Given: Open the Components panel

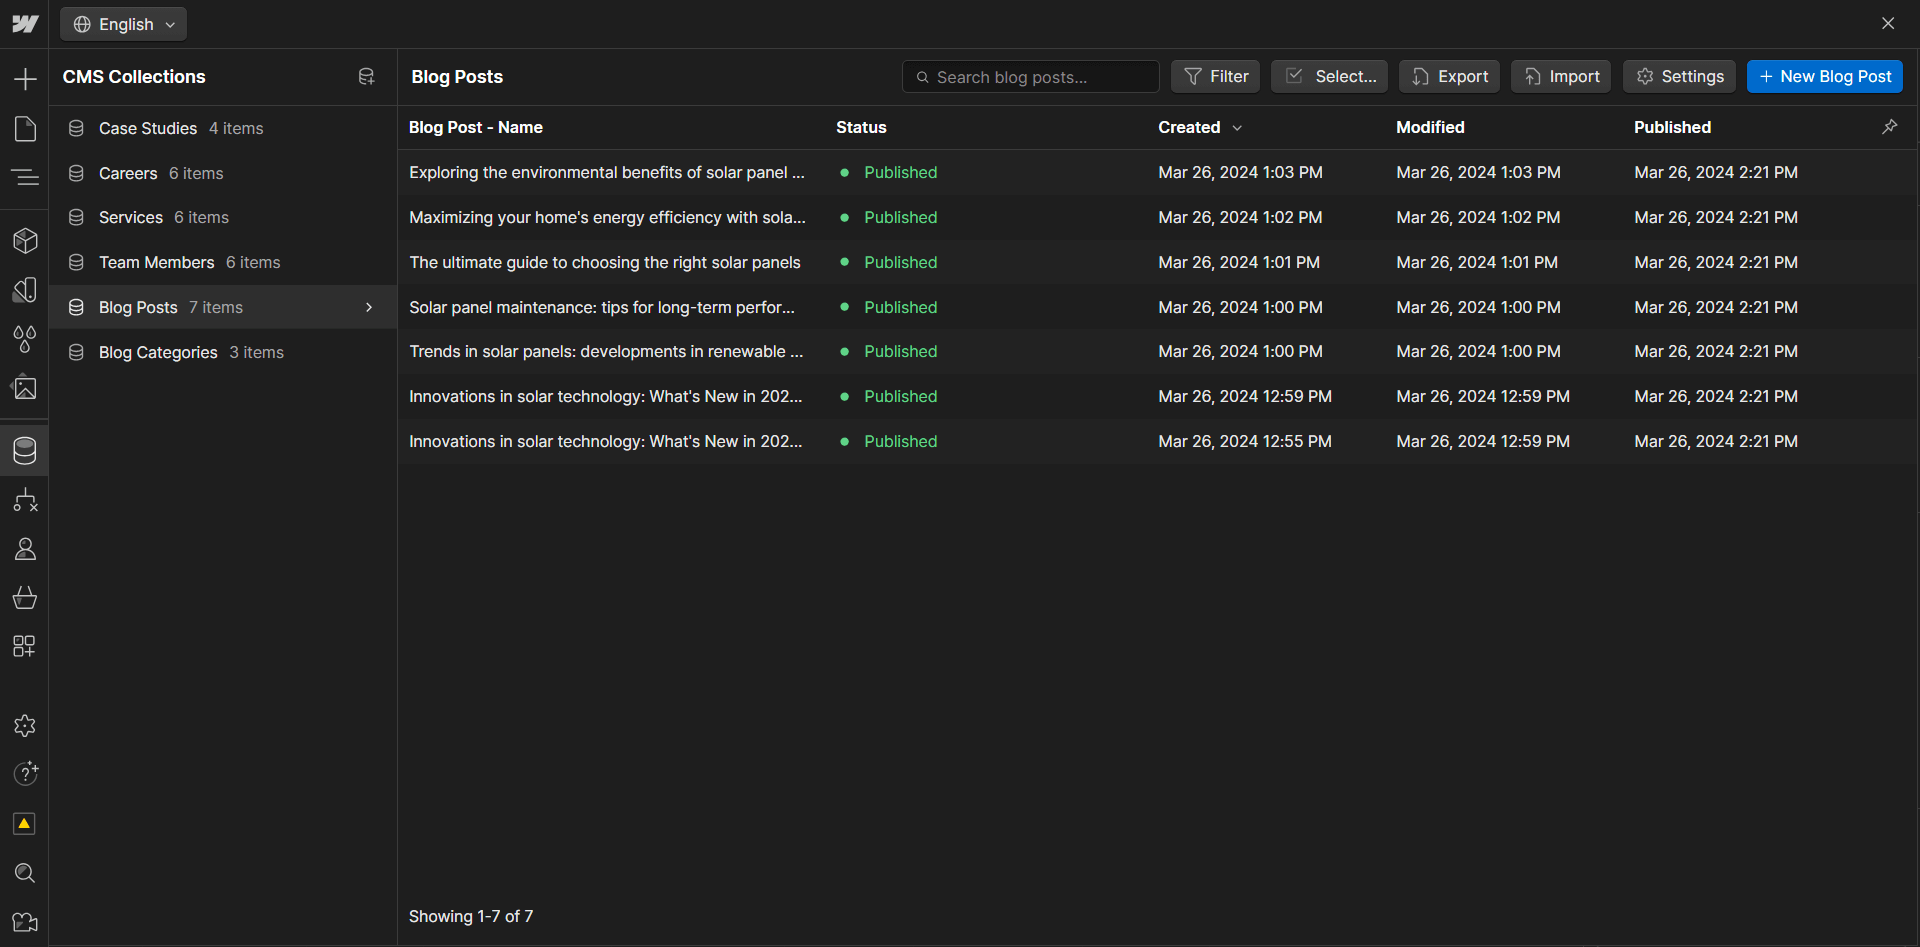Looking at the screenshot, I should (25, 240).
